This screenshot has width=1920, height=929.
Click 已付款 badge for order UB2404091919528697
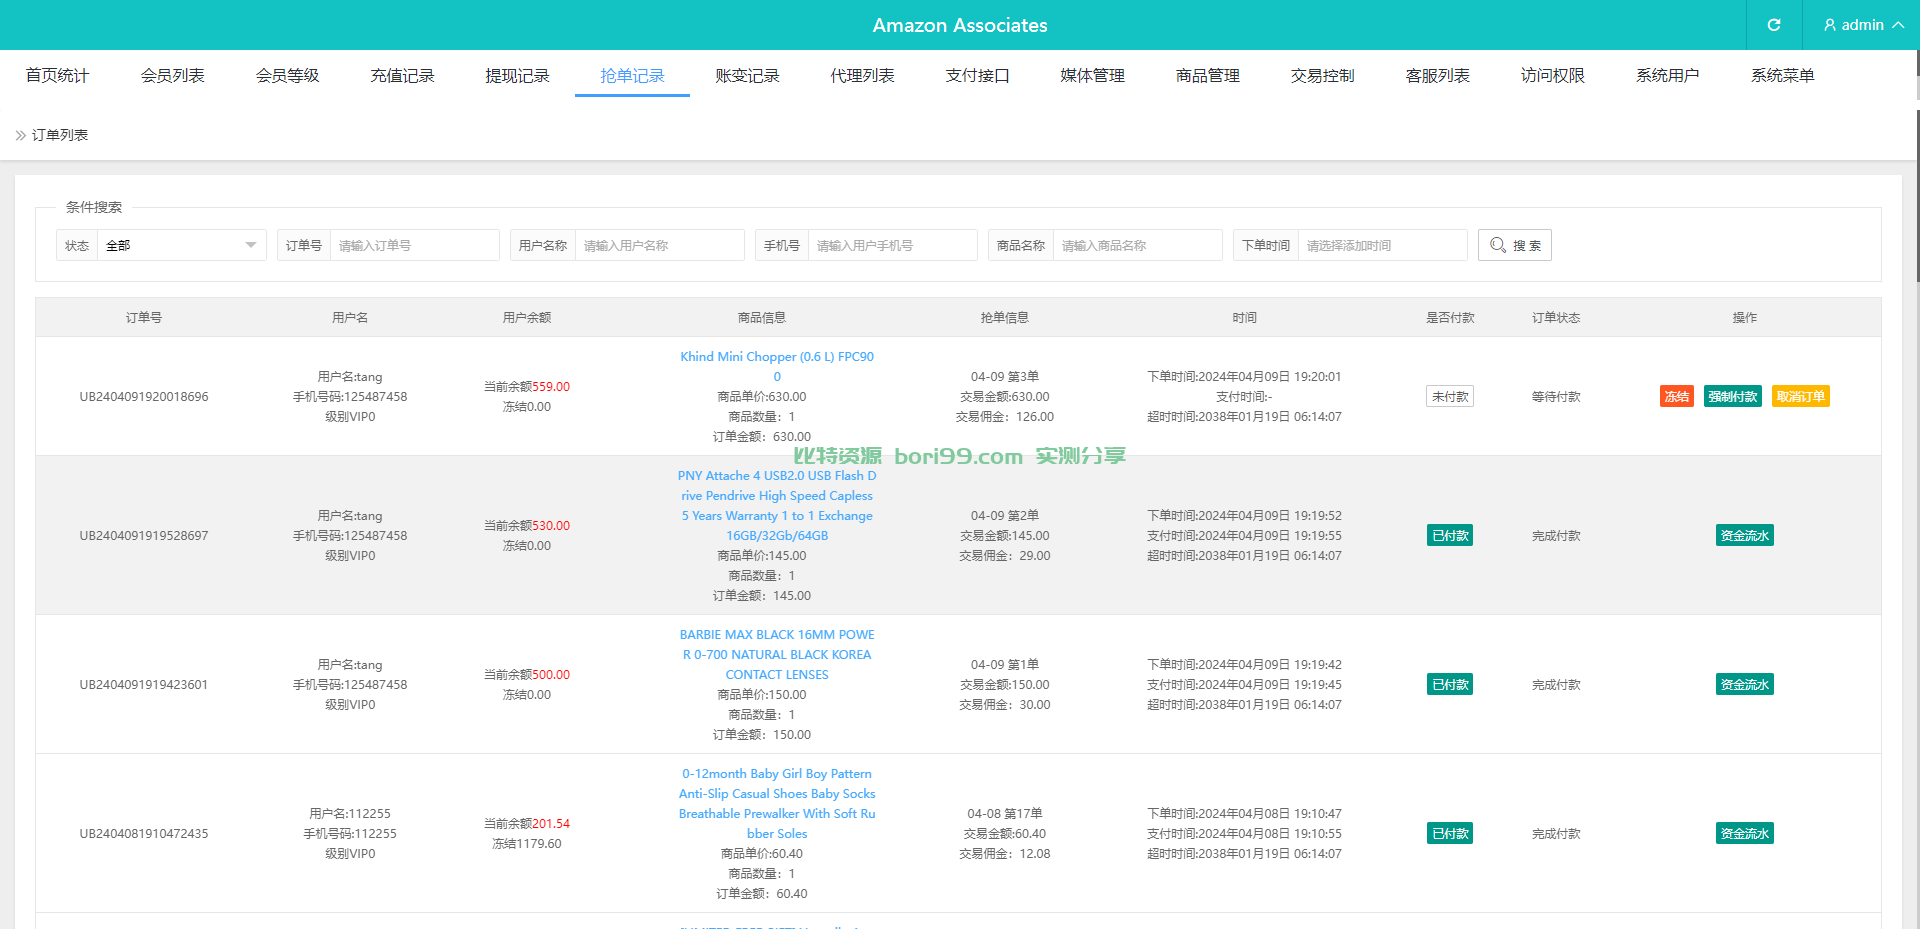coord(1450,536)
